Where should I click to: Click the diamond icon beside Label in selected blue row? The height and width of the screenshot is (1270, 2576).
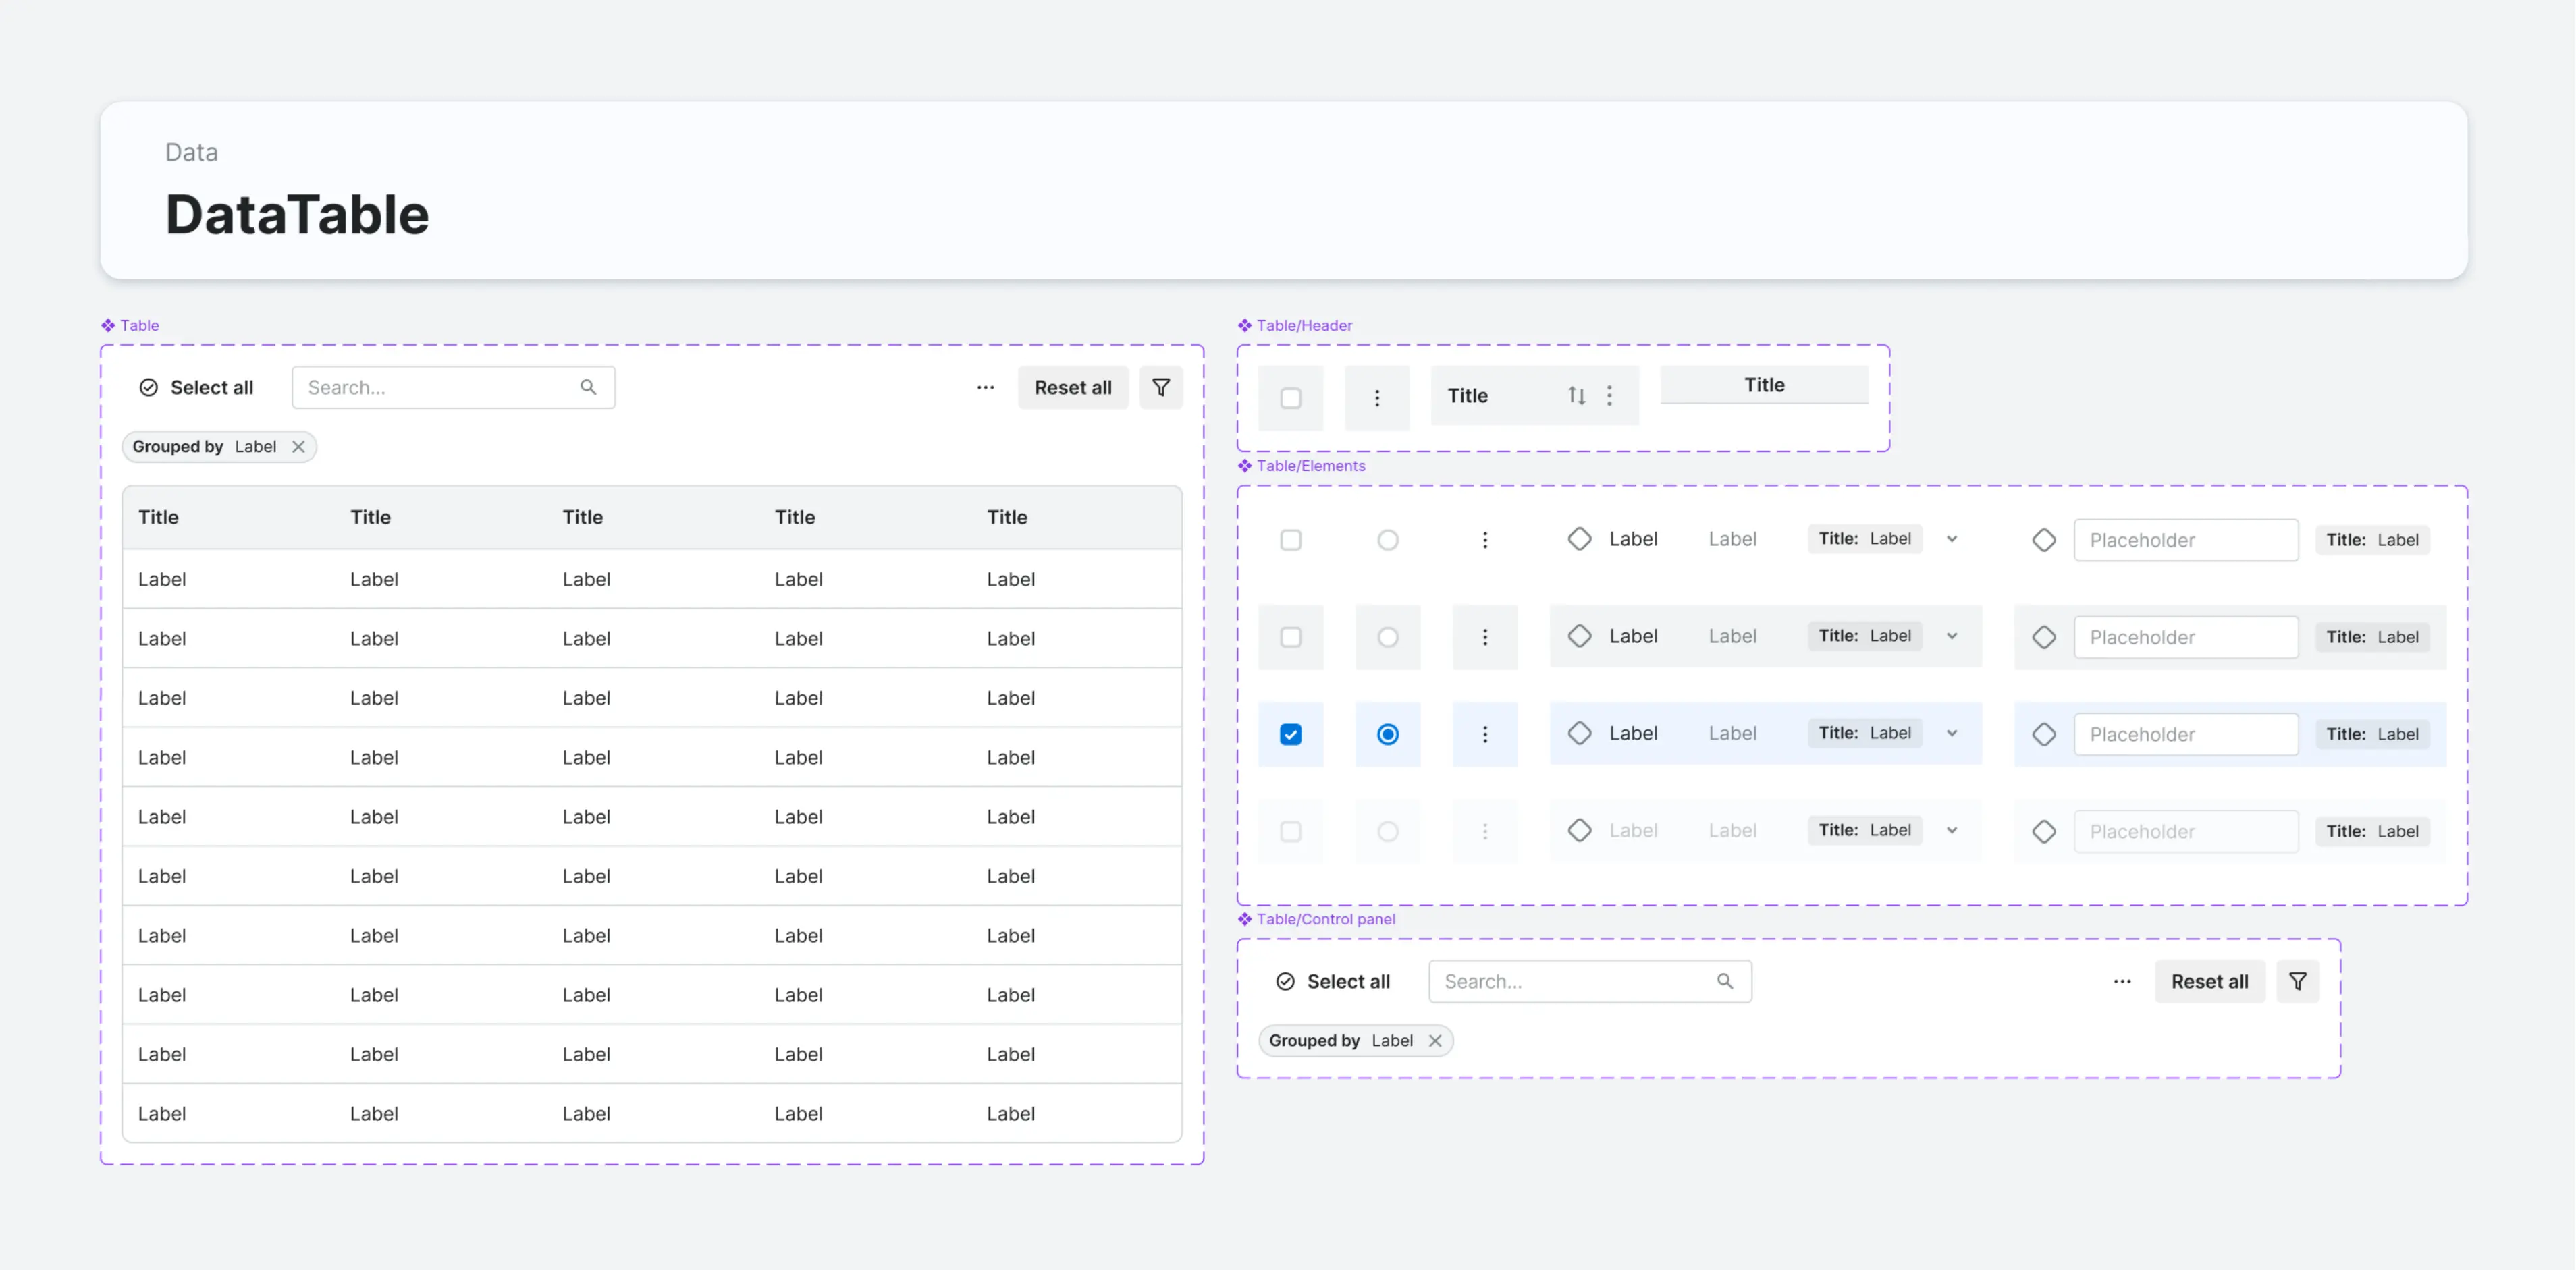1579,733
